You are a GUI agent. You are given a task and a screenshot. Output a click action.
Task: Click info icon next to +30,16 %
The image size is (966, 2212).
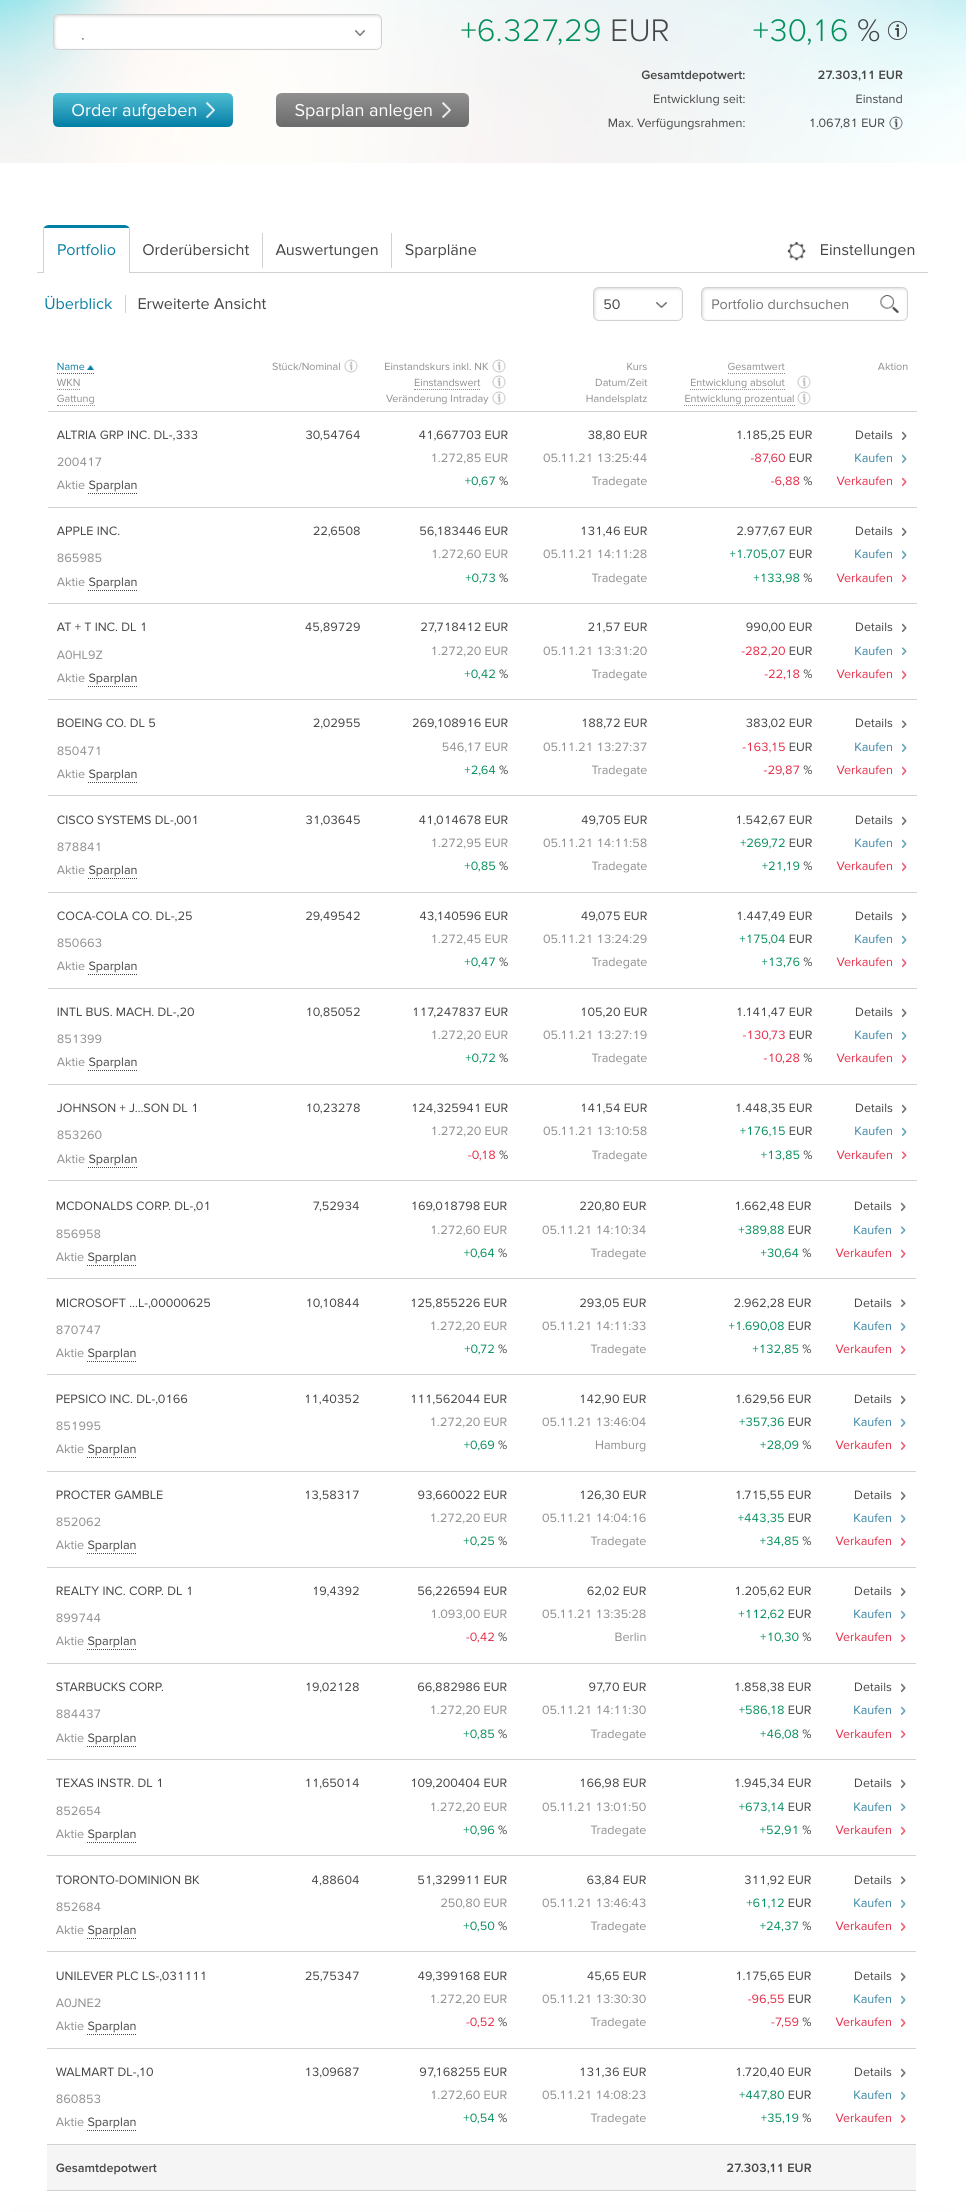tap(898, 31)
